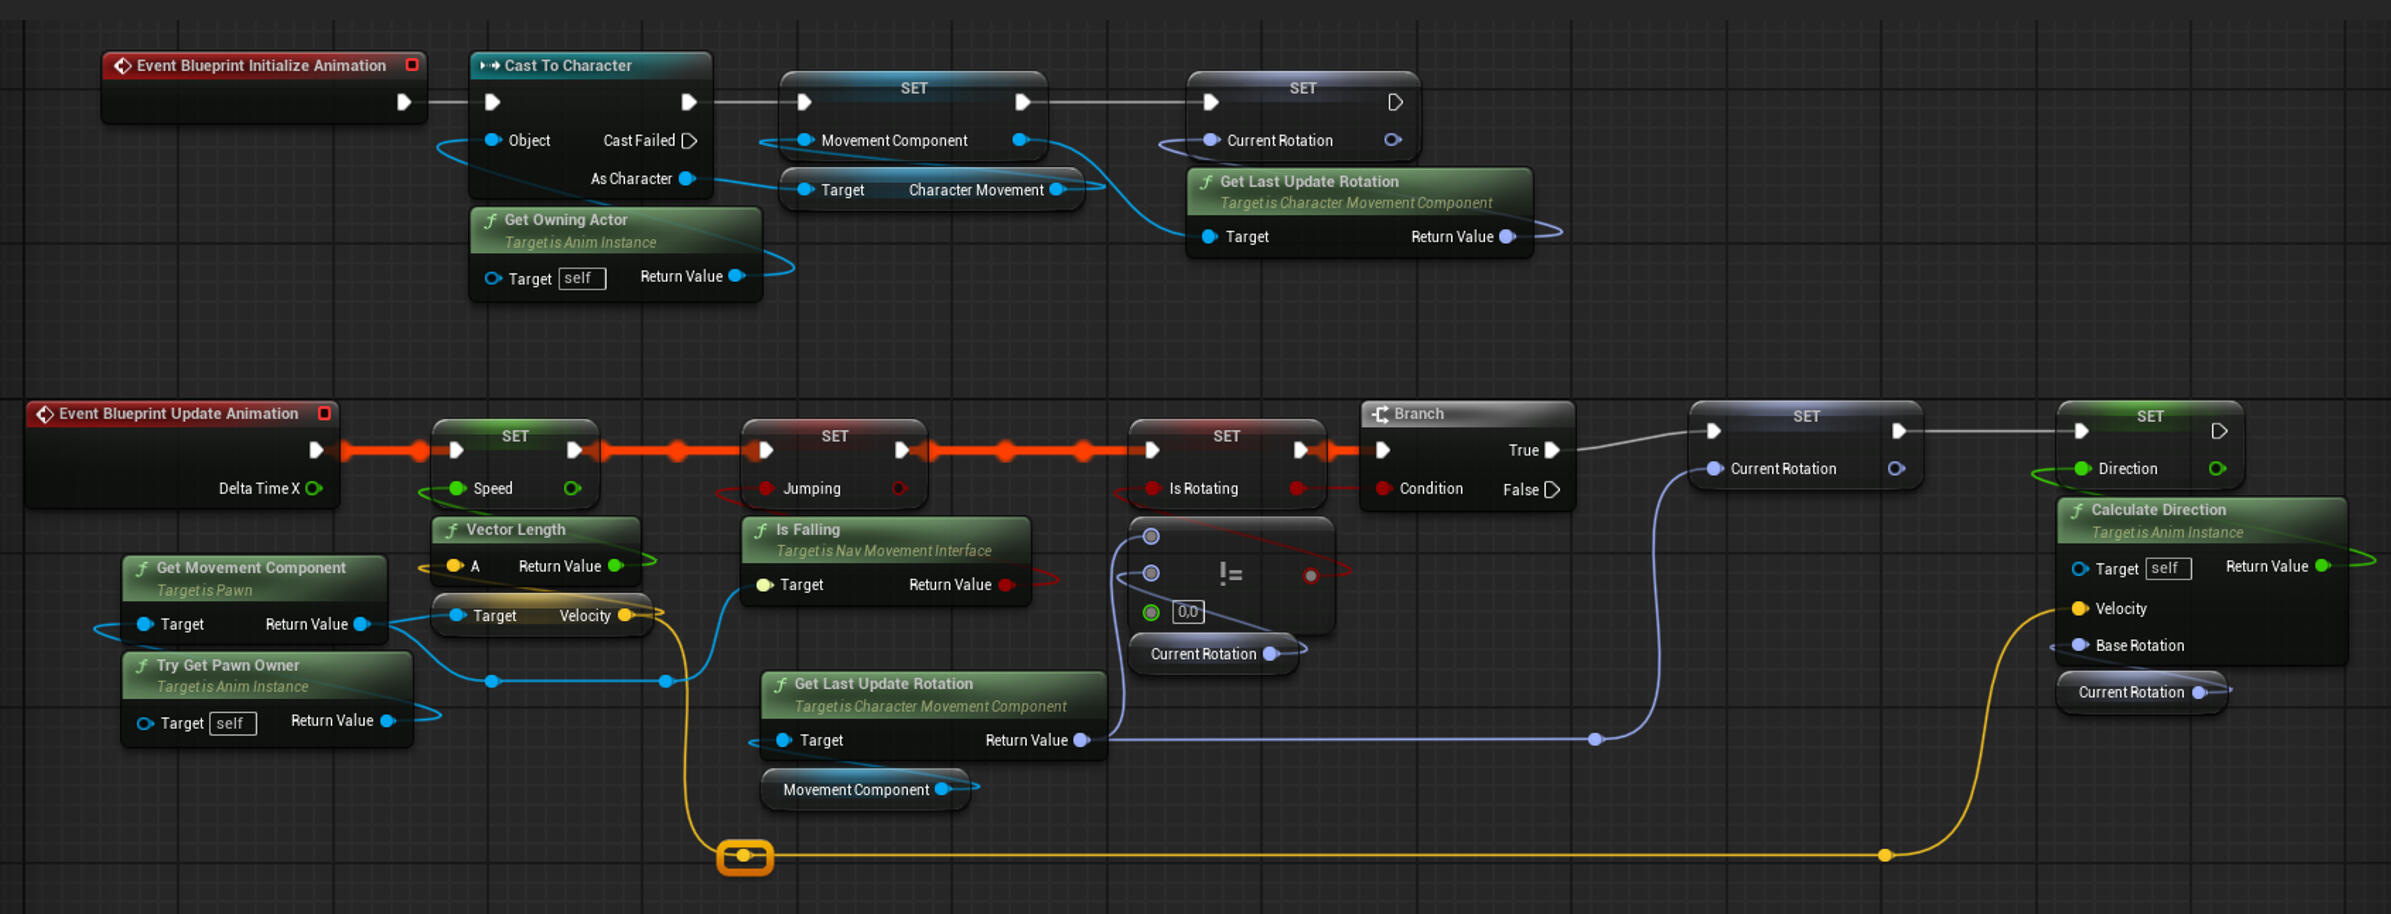
Task: Click exec input pin of Branch node
Action: point(1383,450)
